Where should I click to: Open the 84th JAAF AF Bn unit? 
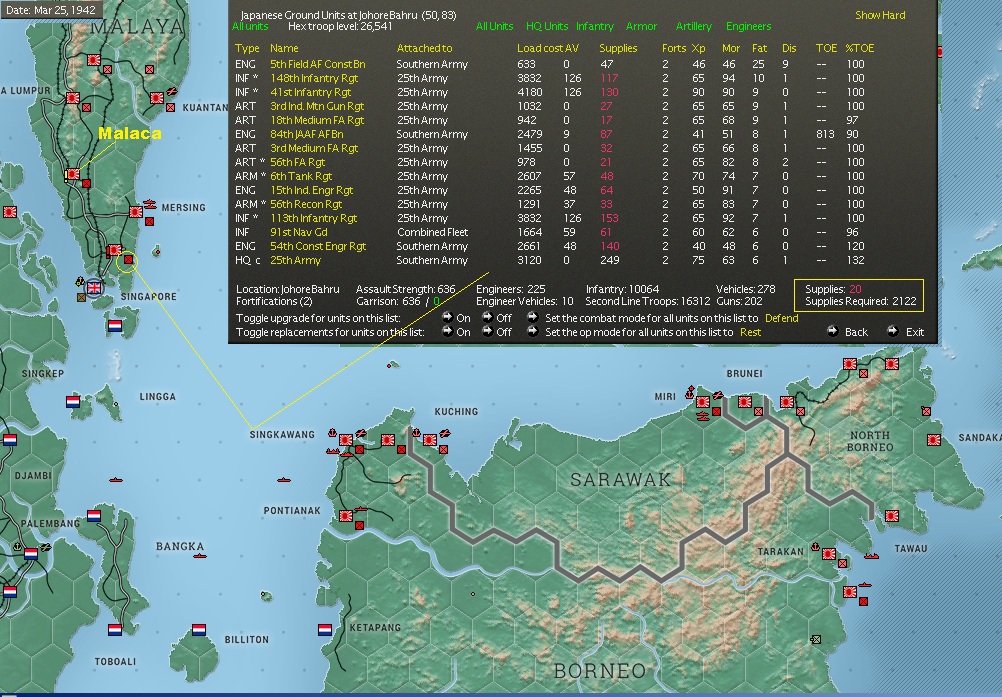(x=307, y=134)
